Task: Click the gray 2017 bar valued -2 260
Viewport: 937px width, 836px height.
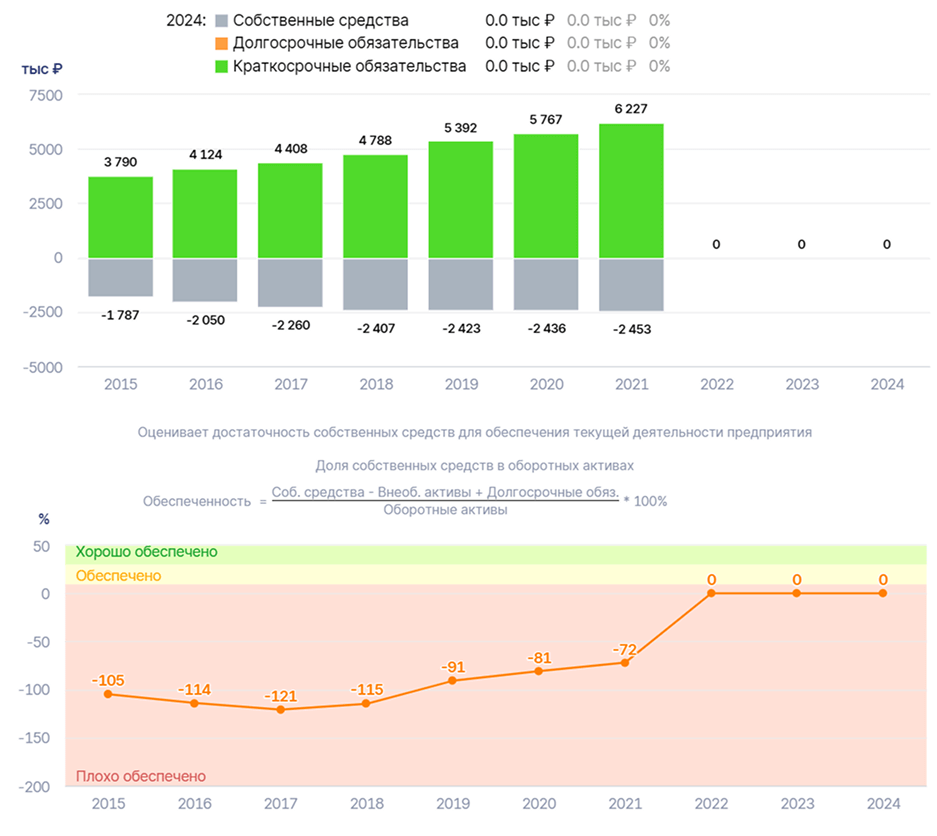Action: pyautogui.click(x=290, y=283)
